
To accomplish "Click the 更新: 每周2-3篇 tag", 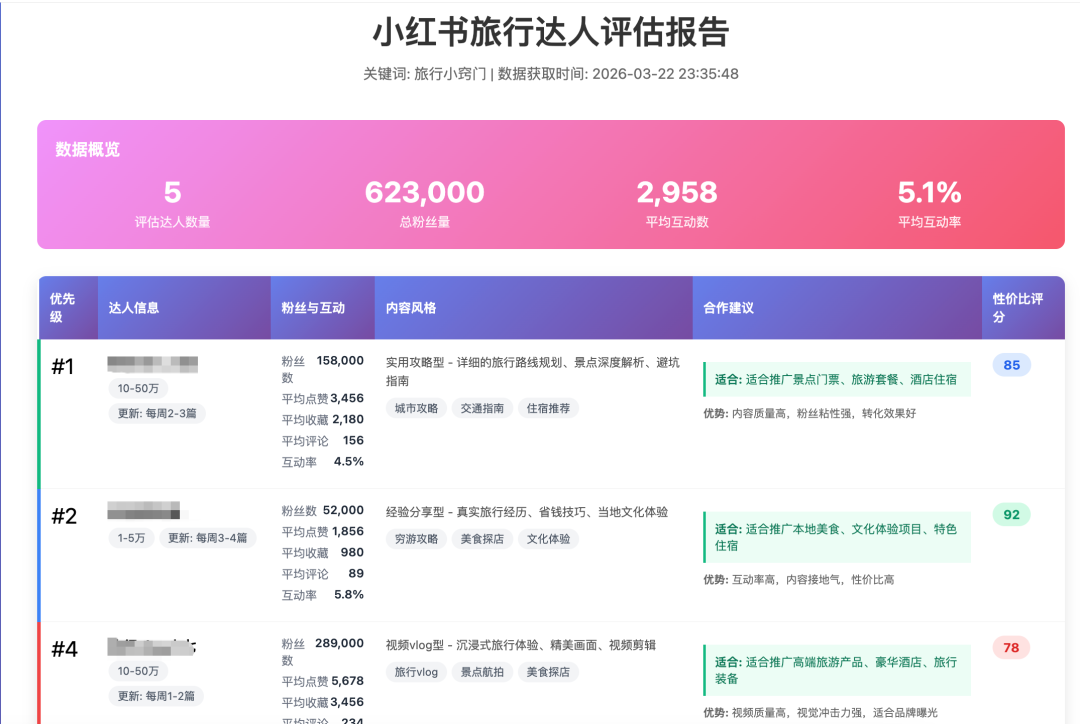I will (x=157, y=413).
